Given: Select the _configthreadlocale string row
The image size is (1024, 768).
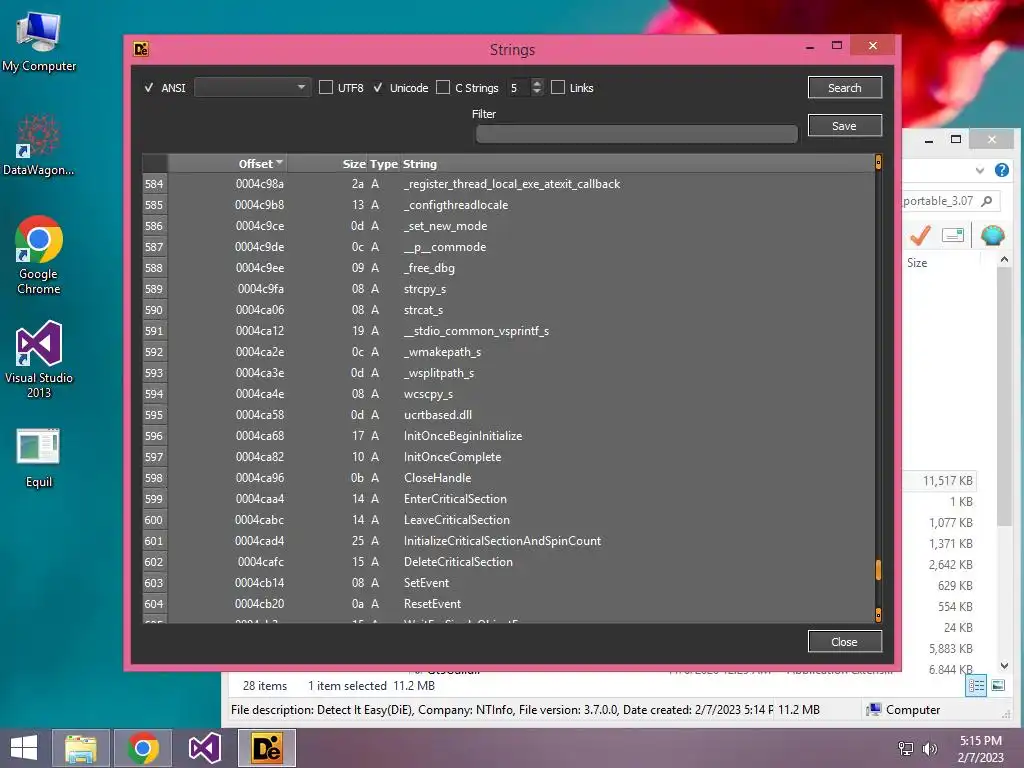Looking at the screenshot, I should point(508,205).
